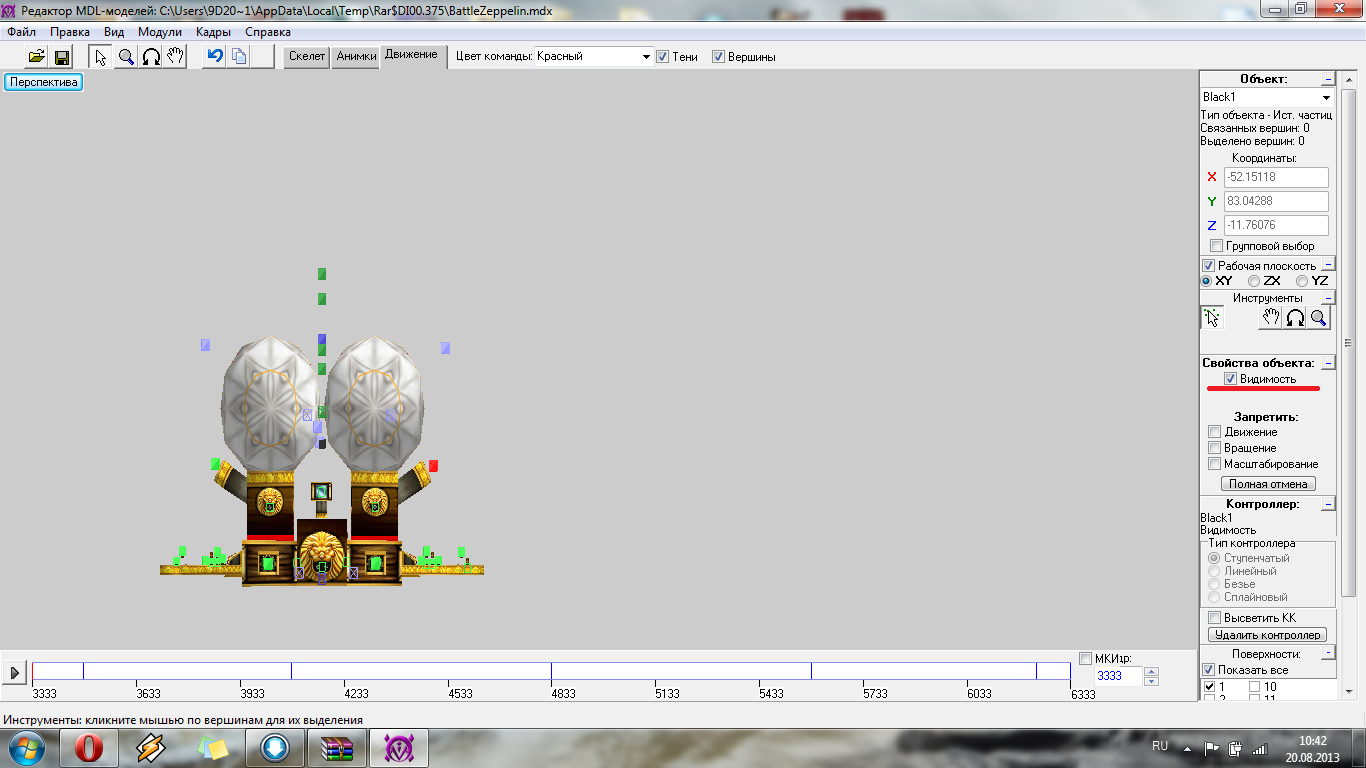Choose the rotate tool in the Инструменты panel

1295,318
